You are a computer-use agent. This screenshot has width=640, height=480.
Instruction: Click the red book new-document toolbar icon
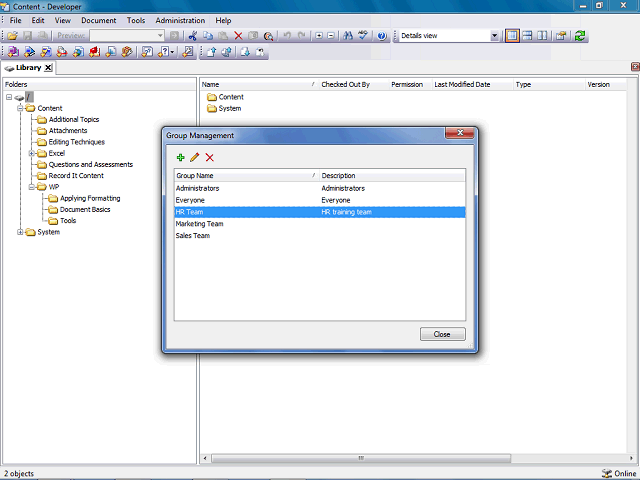click(95, 52)
